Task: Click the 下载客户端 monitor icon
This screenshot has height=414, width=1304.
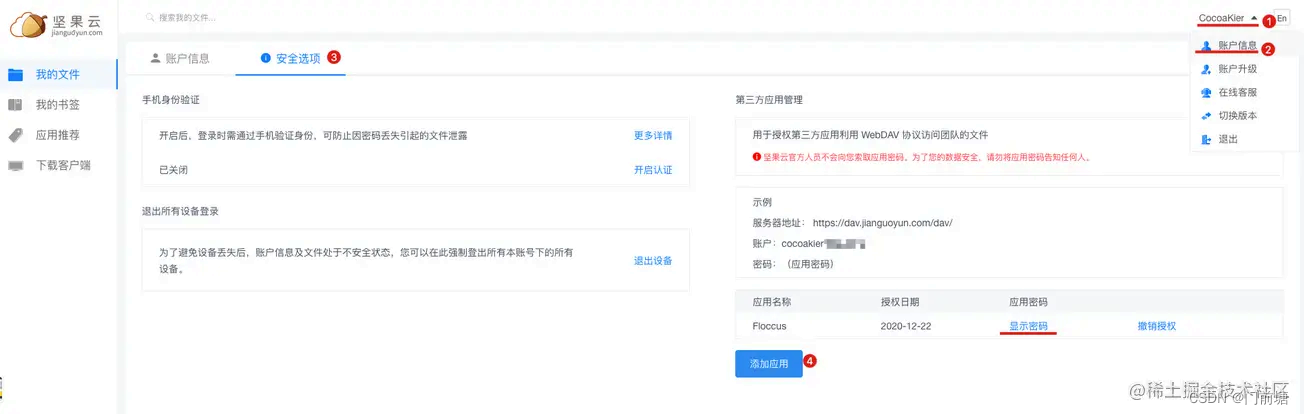Action: pos(16,165)
